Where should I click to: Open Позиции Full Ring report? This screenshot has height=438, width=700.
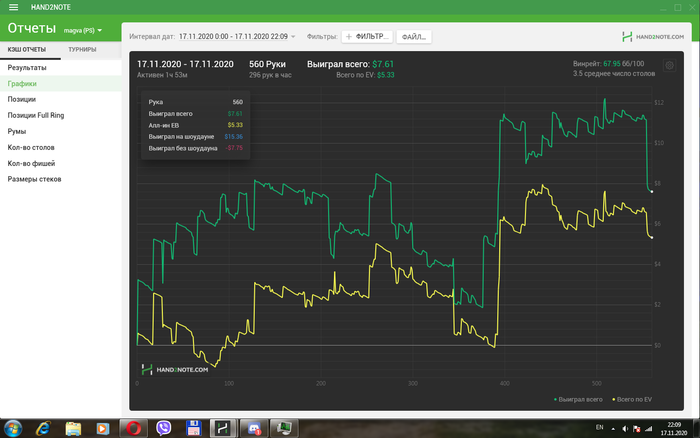pos(61,115)
